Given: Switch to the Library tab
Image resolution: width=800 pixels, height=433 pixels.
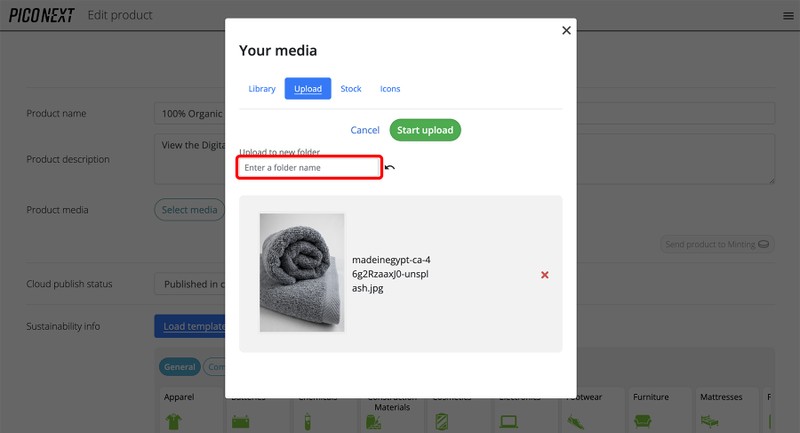Looking at the screenshot, I should (262, 89).
